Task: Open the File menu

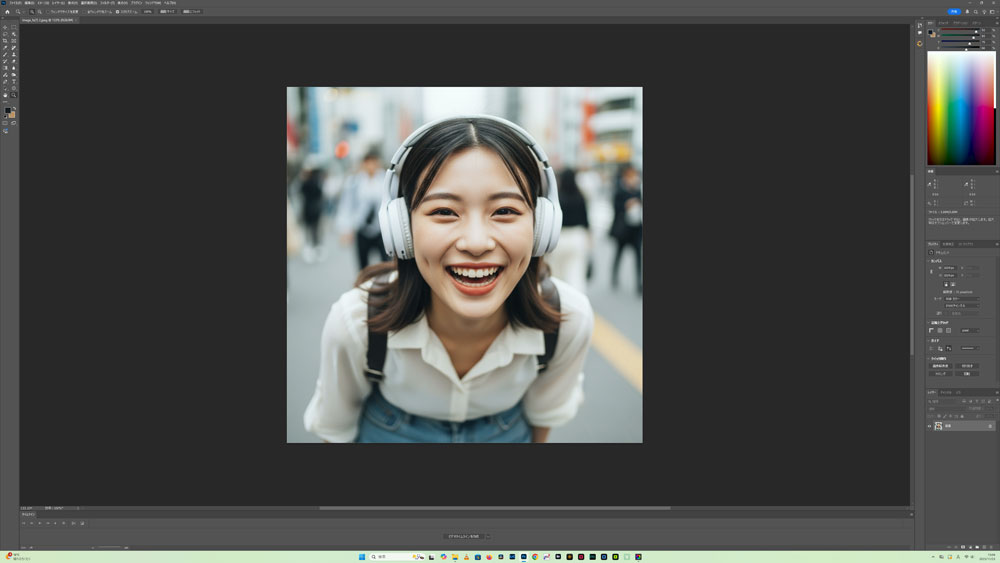Action: (x=15, y=3)
